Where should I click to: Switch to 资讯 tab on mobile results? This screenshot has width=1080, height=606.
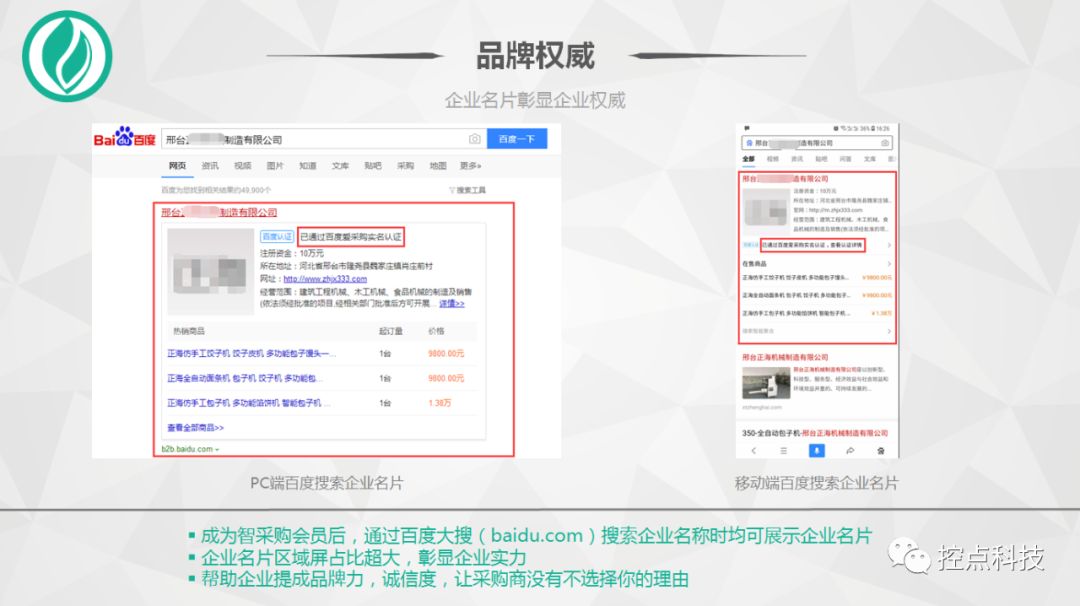pos(797,159)
